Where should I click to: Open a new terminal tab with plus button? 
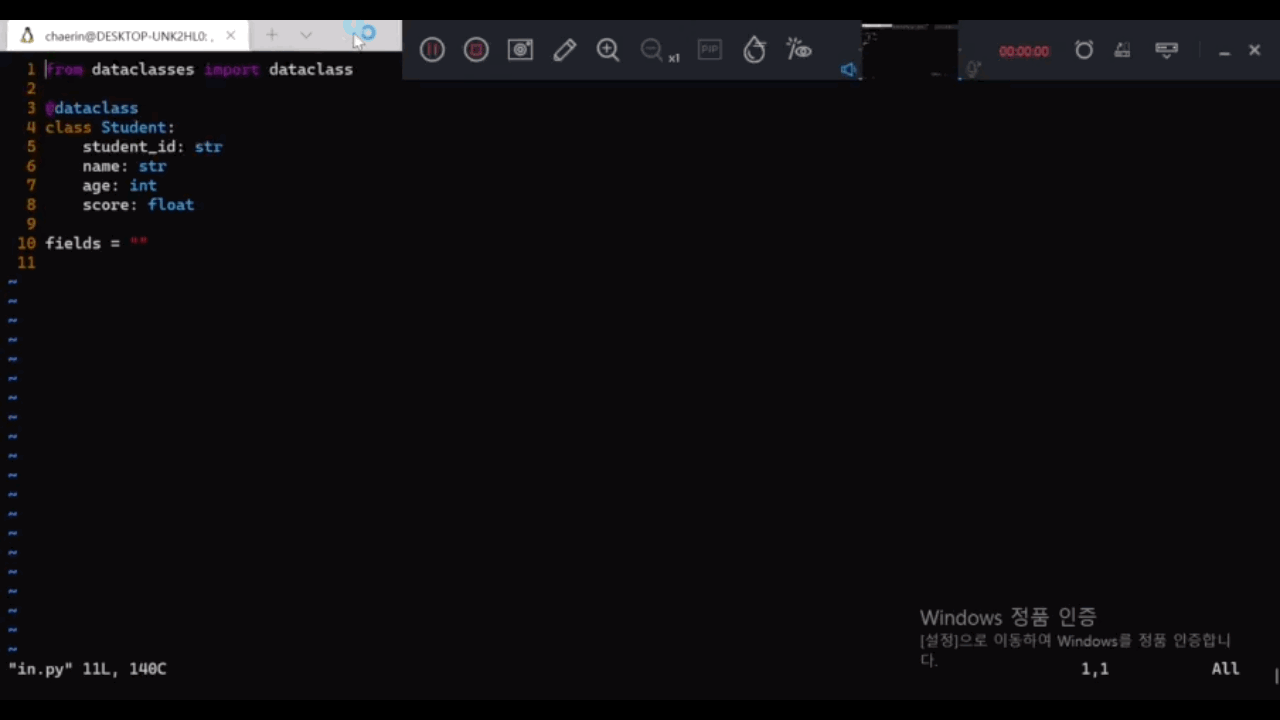point(272,36)
